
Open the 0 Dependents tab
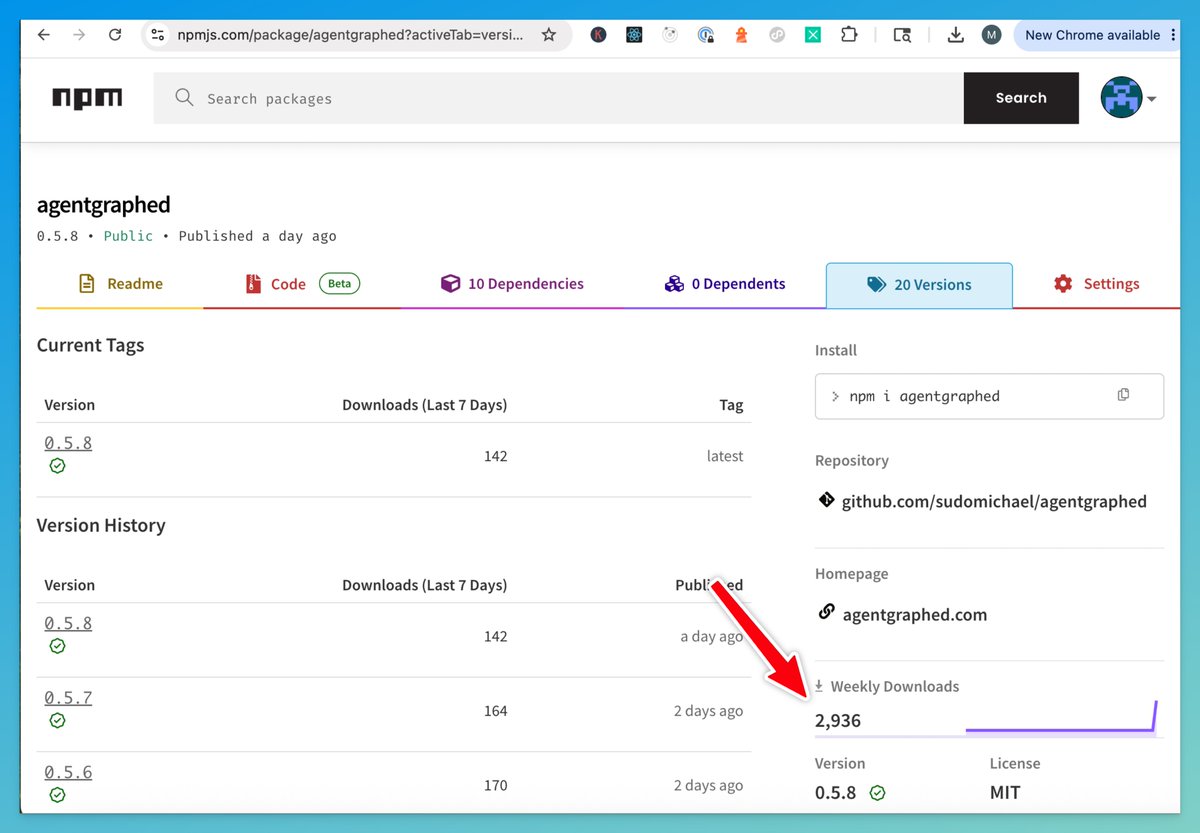click(x=725, y=284)
